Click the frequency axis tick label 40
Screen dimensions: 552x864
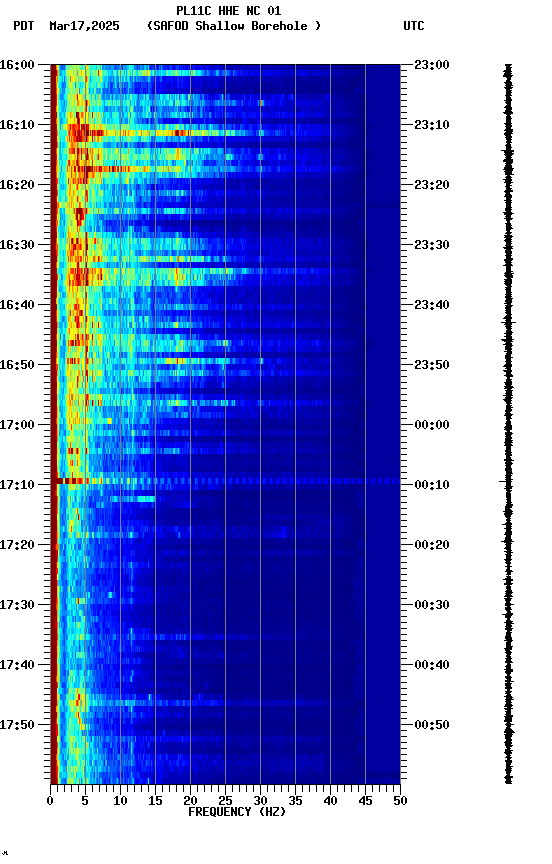pyautogui.click(x=331, y=801)
